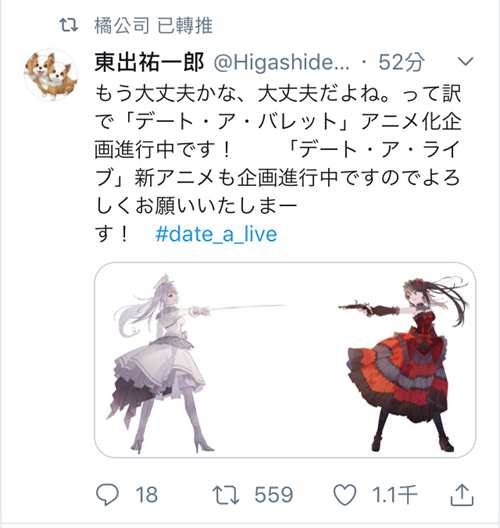Open the tweet via the 52分 timestamp
500x528 pixels.
pyautogui.click(x=401, y=62)
